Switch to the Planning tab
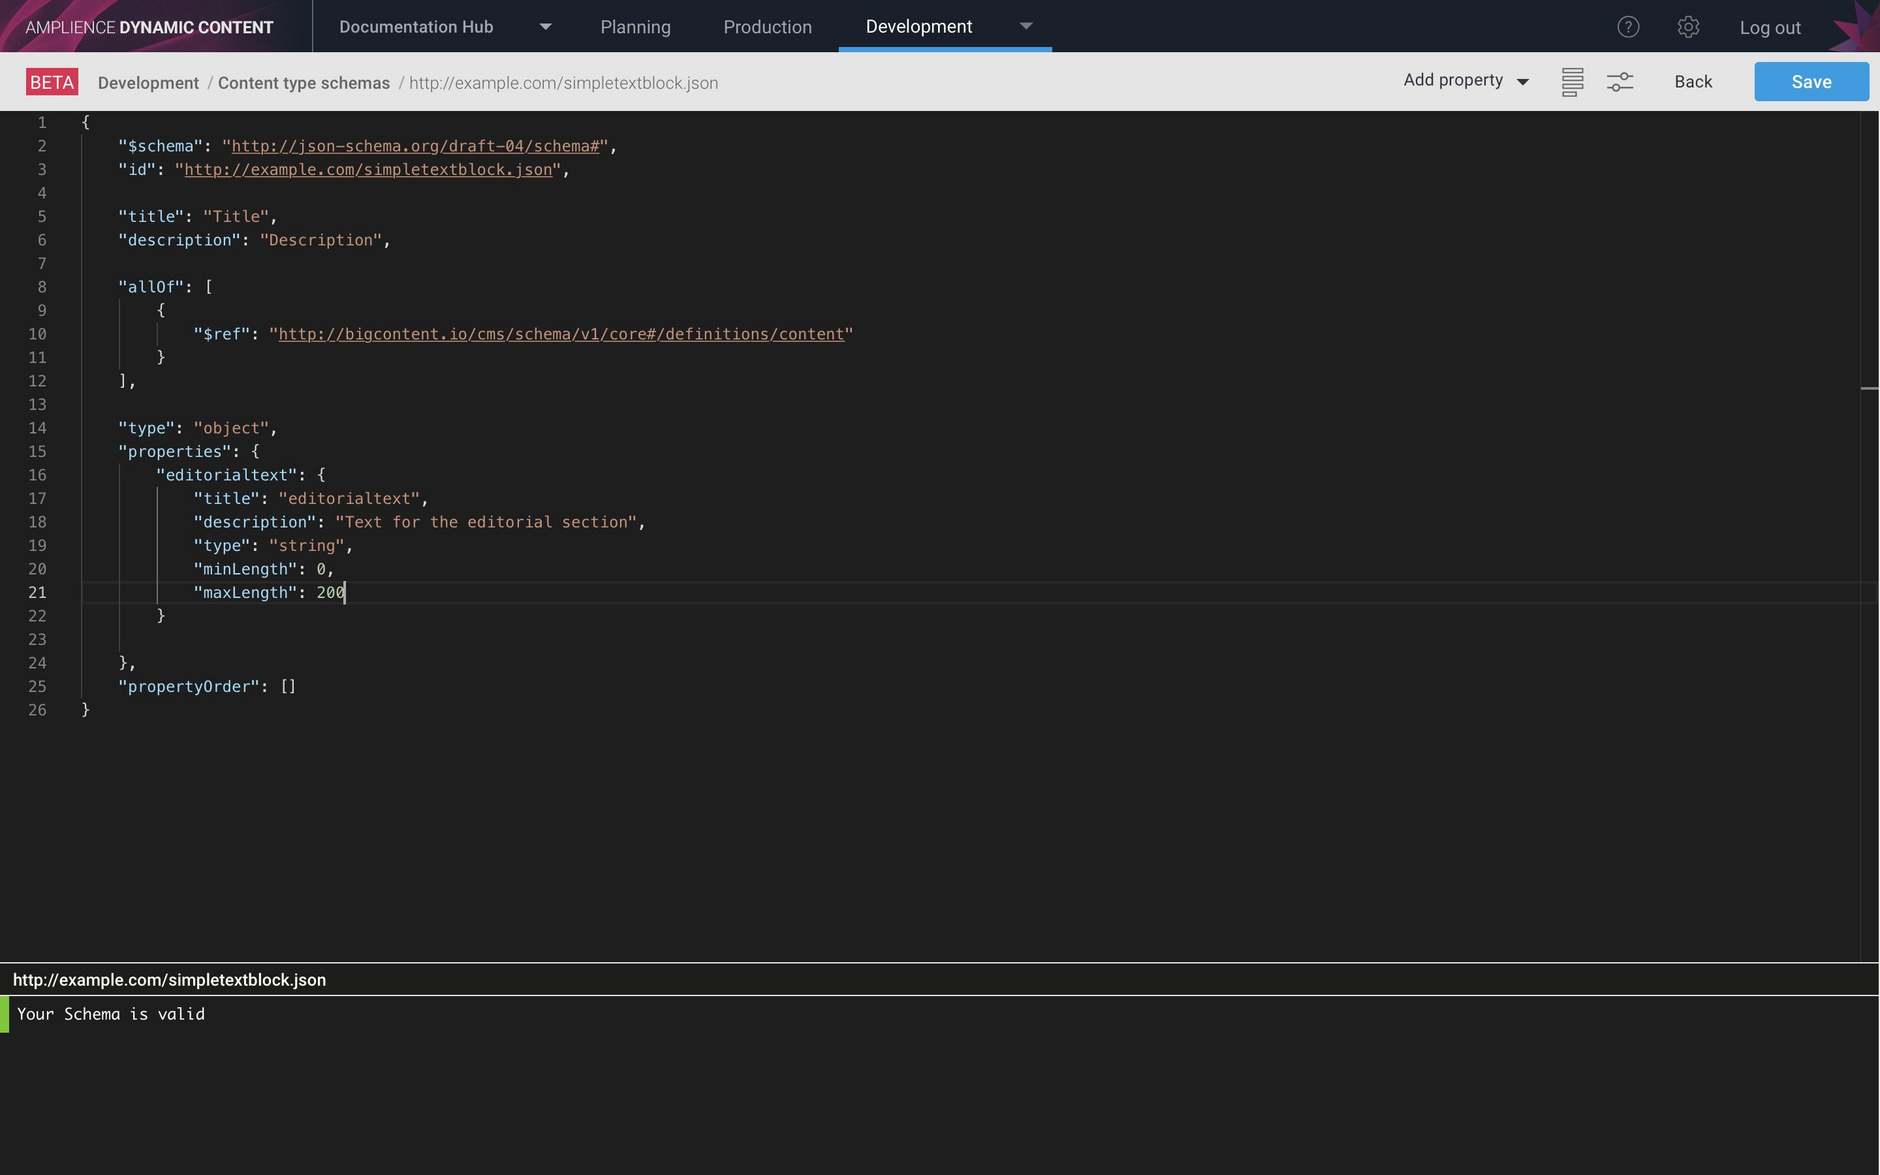The image size is (1880, 1175). coord(635,27)
